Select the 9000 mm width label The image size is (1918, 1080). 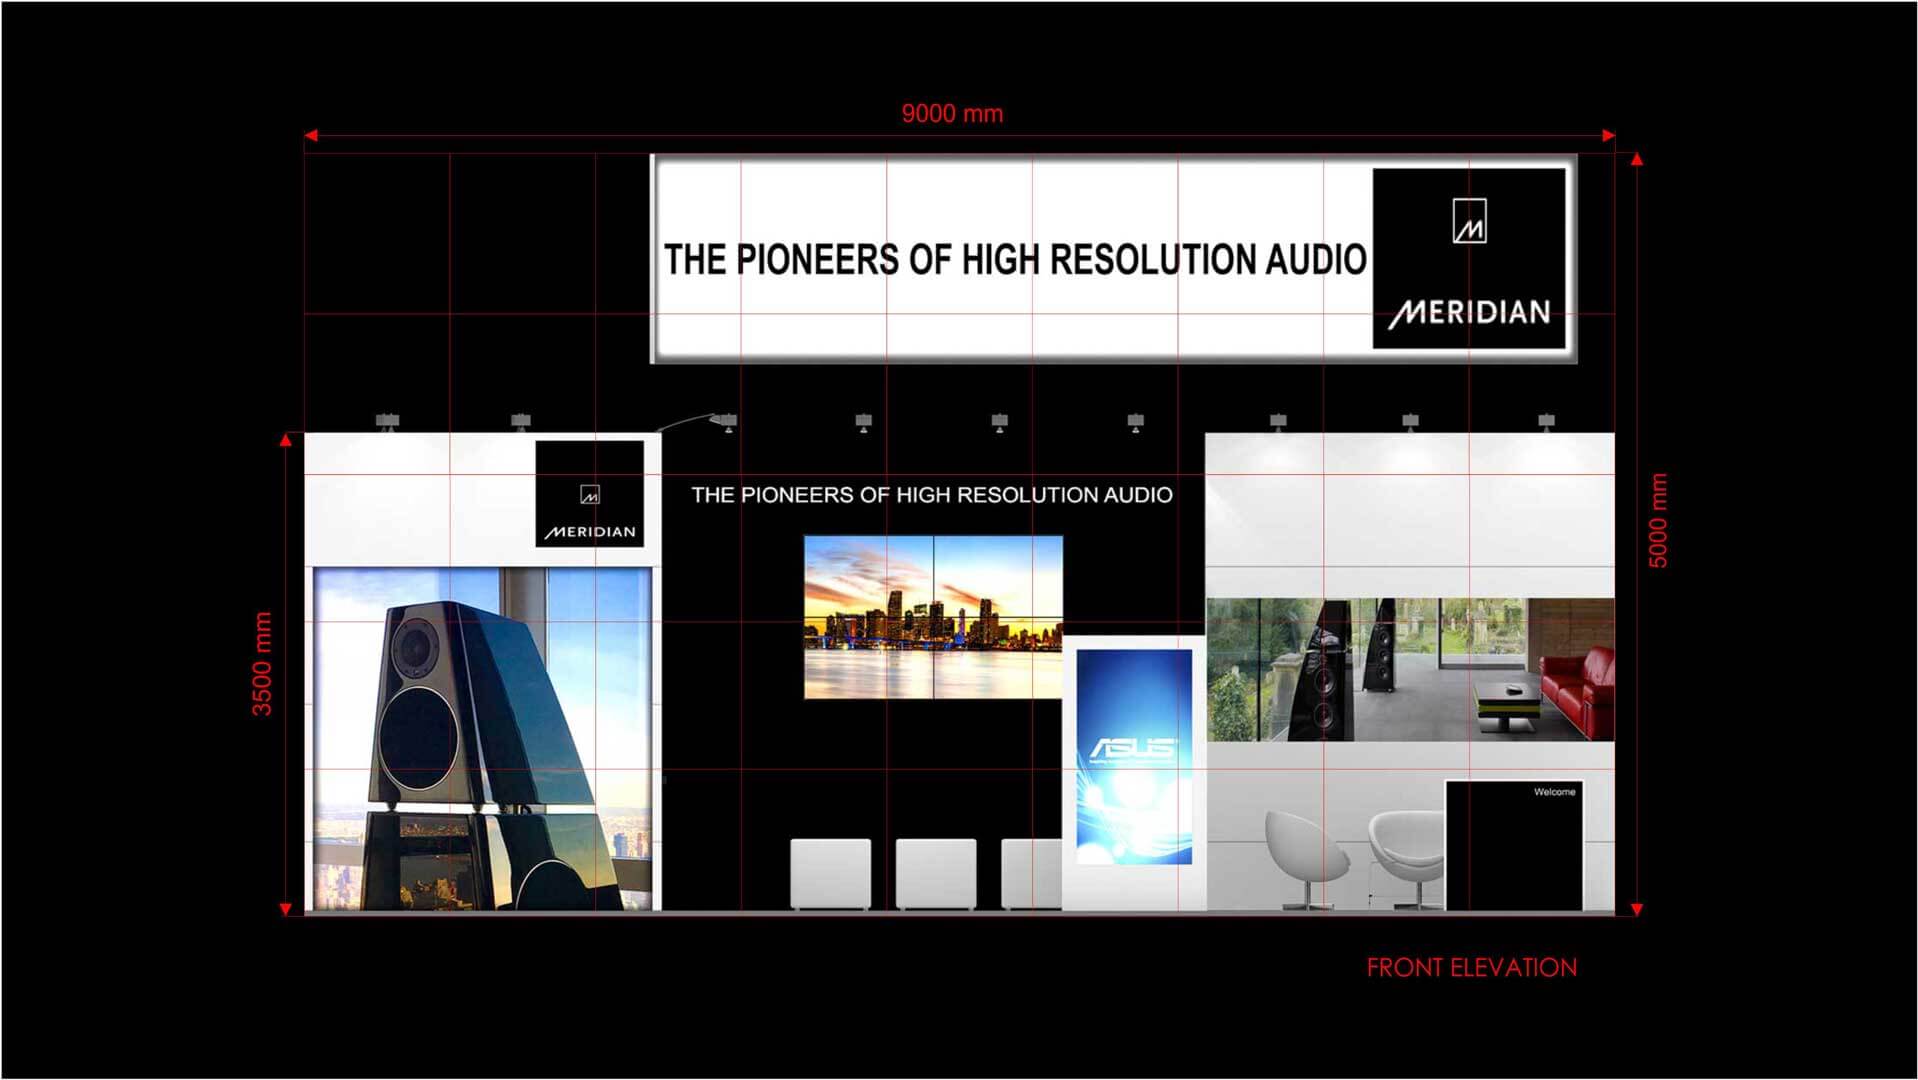coord(952,114)
